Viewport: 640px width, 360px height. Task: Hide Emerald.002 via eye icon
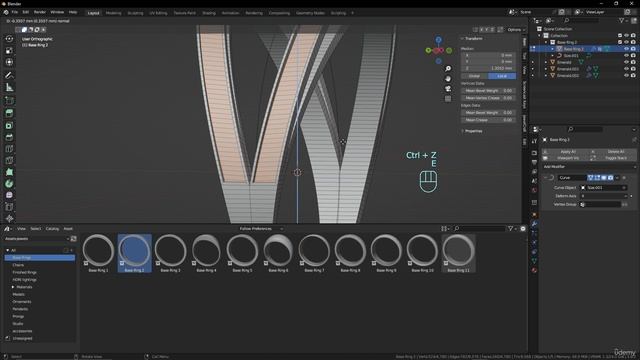coord(626,76)
